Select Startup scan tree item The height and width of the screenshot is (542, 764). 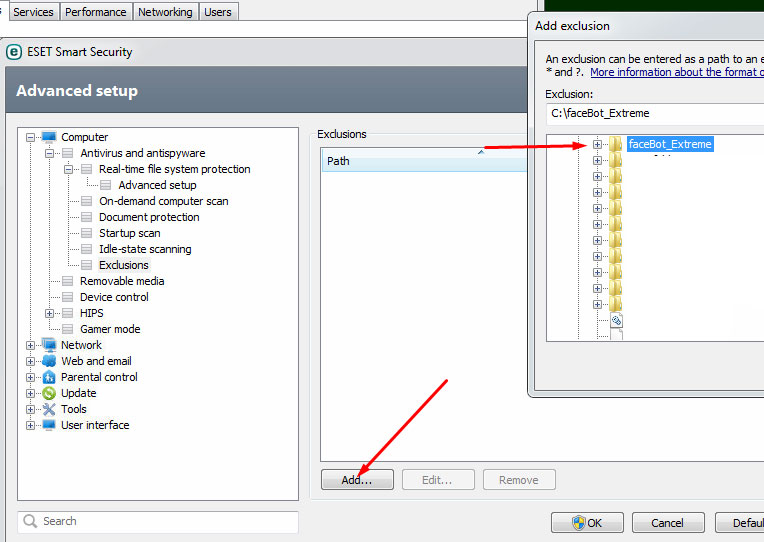pos(130,233)
